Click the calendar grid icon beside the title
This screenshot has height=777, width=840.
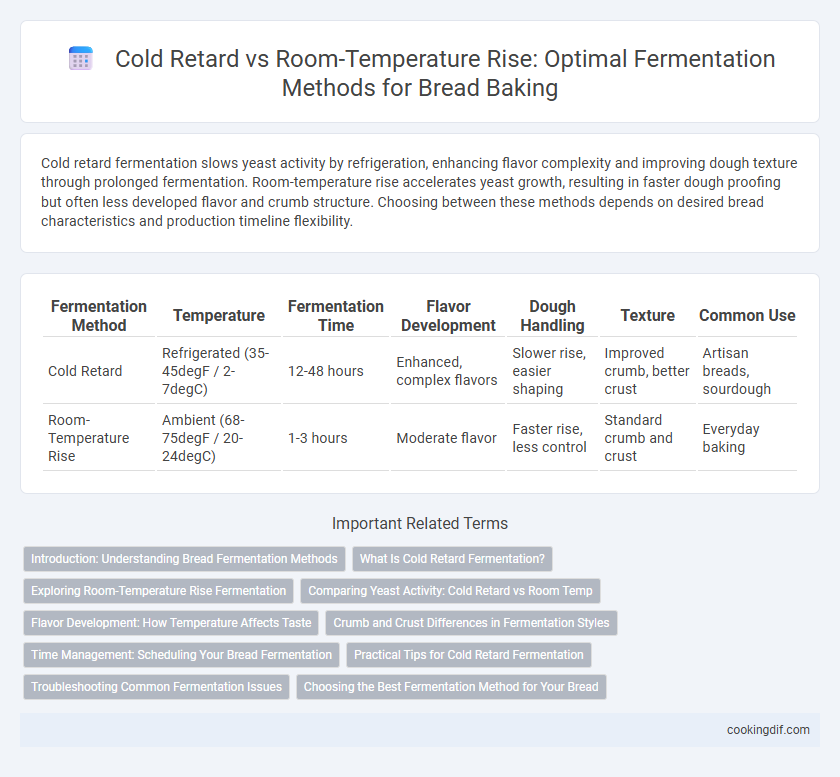tap(81, 58)
